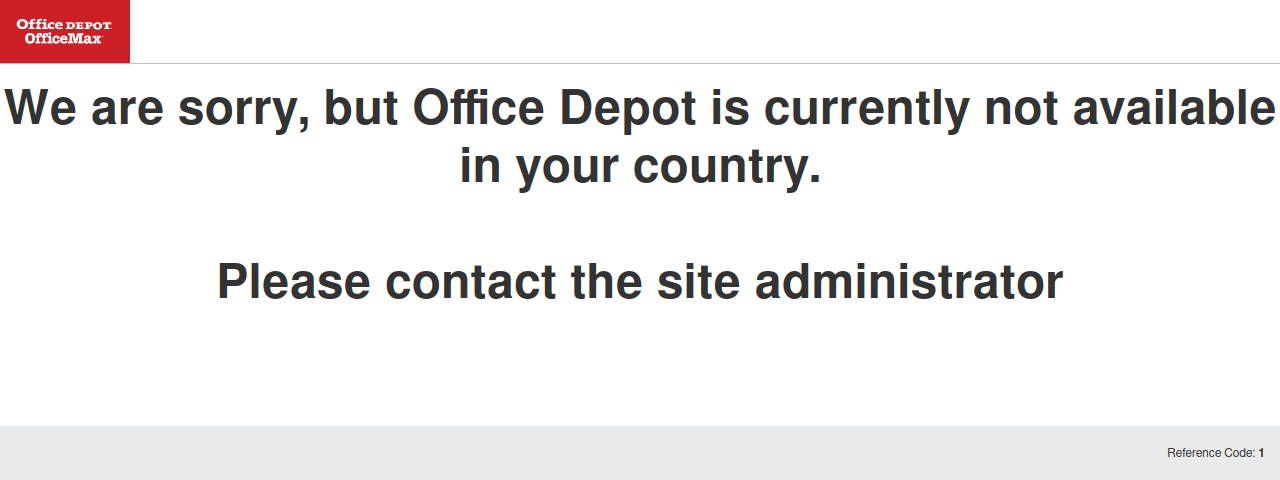
Task: Click the words "Office Depot" in the heading
Action: pyautogui.click(x=554, y=107)
